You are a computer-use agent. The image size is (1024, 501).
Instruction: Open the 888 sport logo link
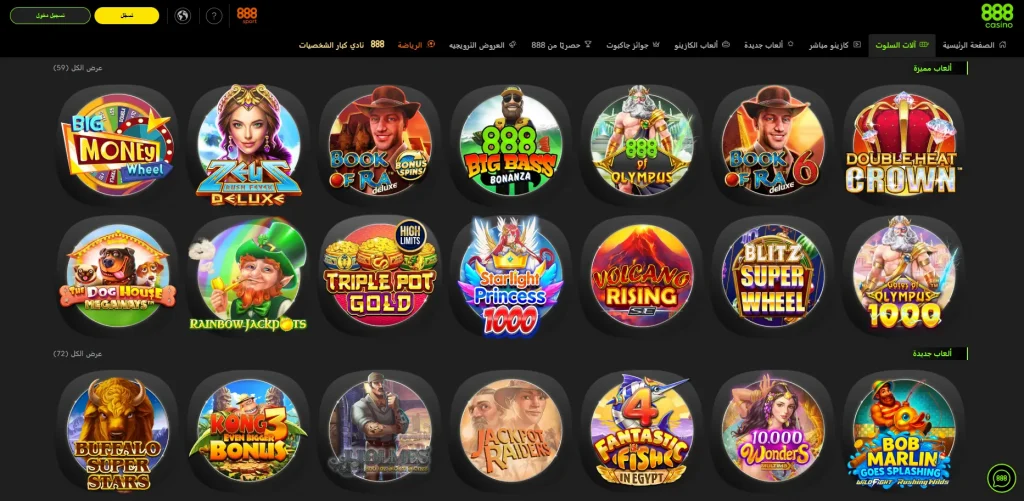[247, 15]
